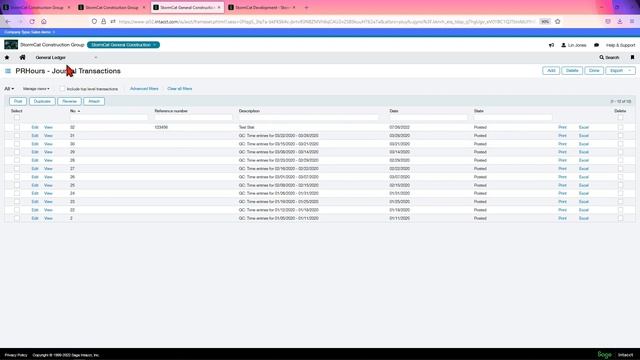The image size is (640, 360).
Task: Click the Date filter field
Action: (428, 118)
